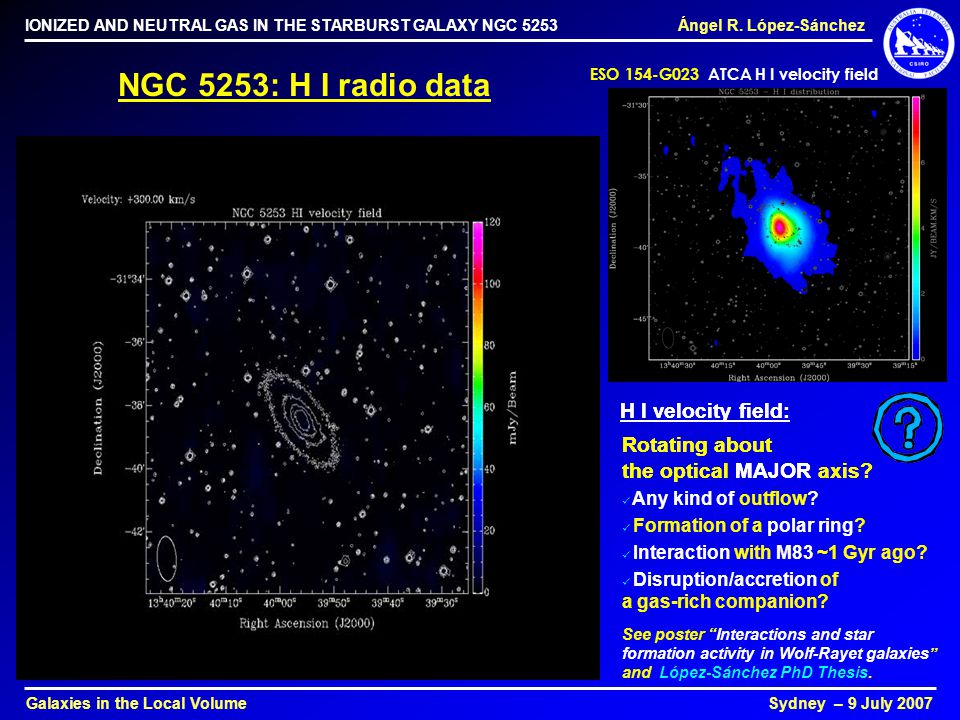
Task: Click the '39m30s' tick label of large plot
Action: pos(441,604)
